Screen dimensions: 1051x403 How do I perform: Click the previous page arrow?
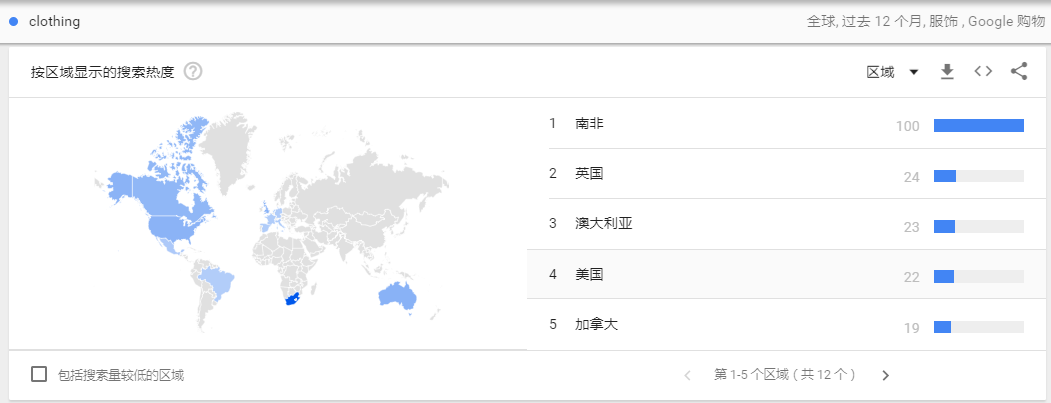coord(687,376)
